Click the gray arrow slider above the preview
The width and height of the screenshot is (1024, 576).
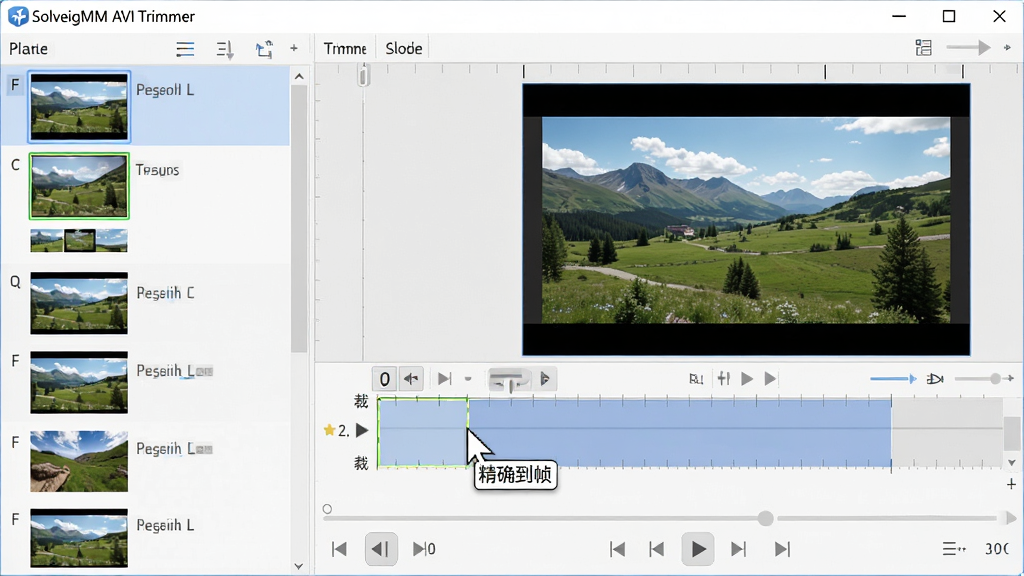968,48
